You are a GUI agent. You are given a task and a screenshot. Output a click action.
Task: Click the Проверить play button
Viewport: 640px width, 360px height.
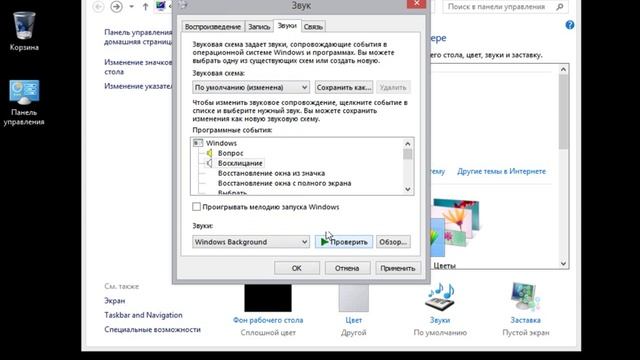coord(344,242)
